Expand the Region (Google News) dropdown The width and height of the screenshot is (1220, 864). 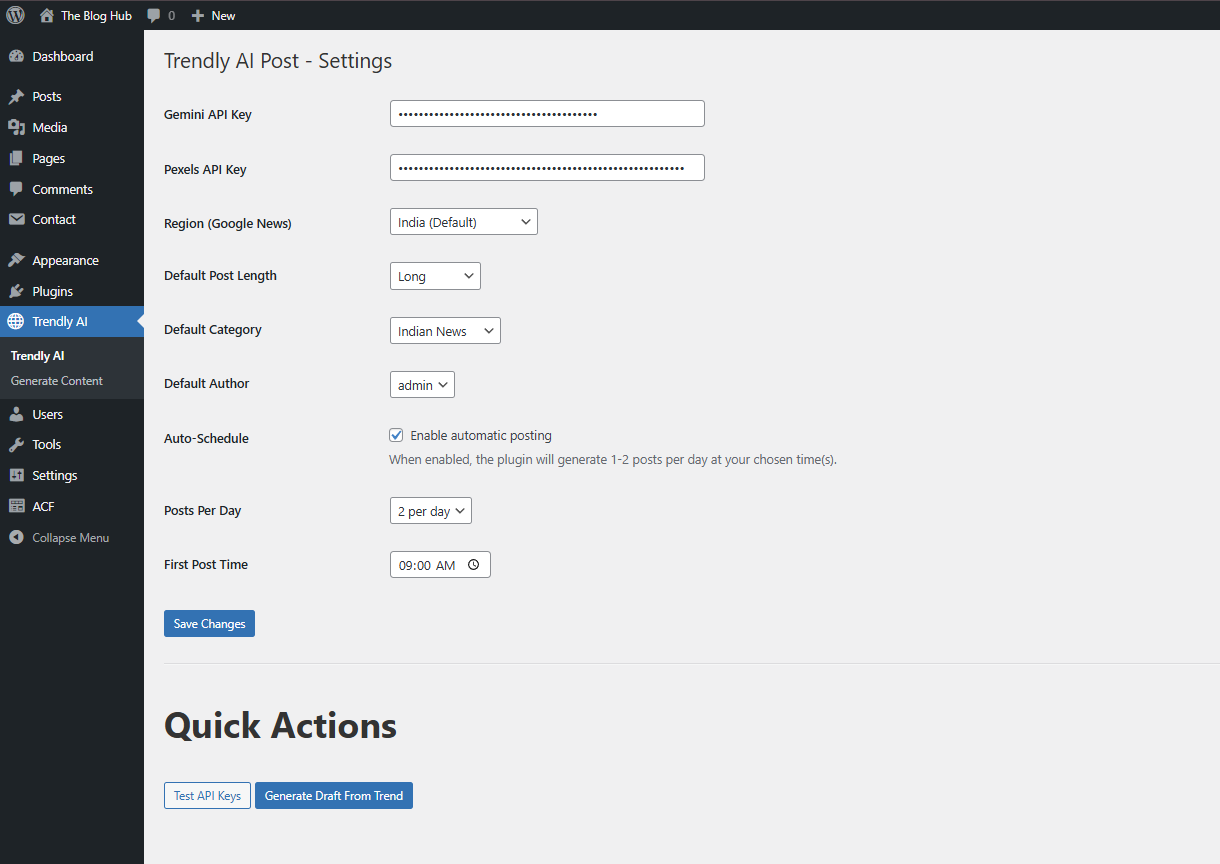(463, 222)
